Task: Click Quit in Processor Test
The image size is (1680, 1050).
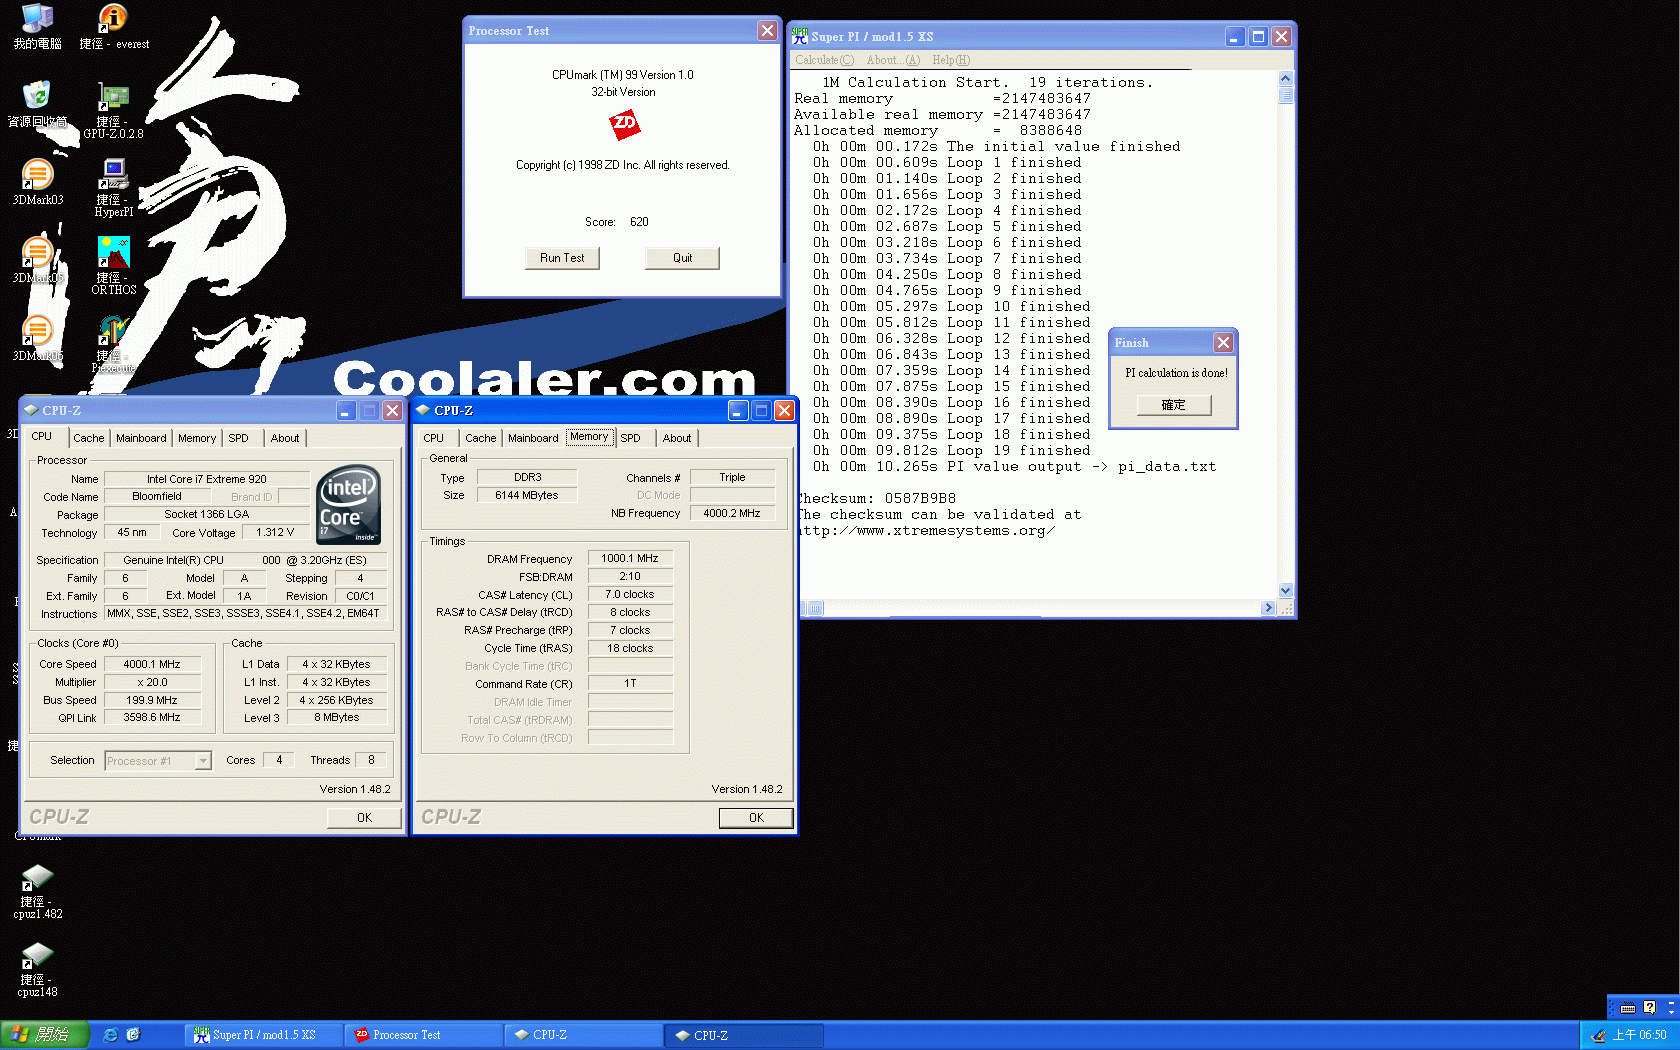Action: coord(682,258)
